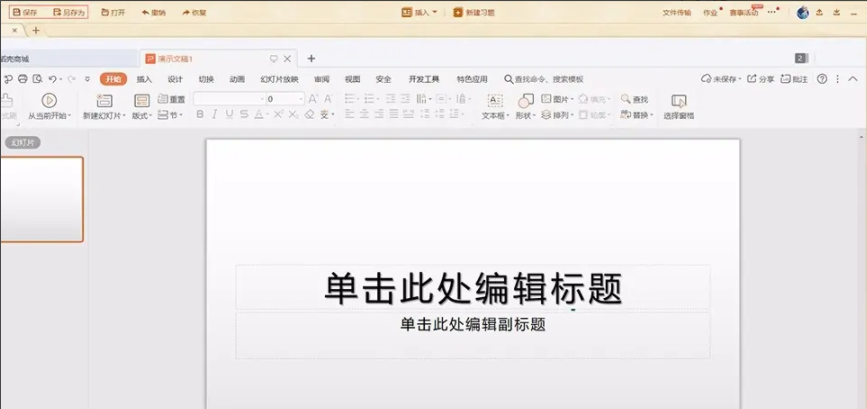
Task: Toggle underline formatting with the U button
Action: tap(229, 115)
